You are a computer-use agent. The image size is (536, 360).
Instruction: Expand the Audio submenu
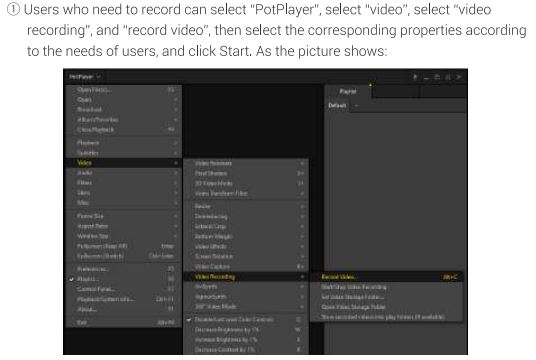tap(124, 173)
